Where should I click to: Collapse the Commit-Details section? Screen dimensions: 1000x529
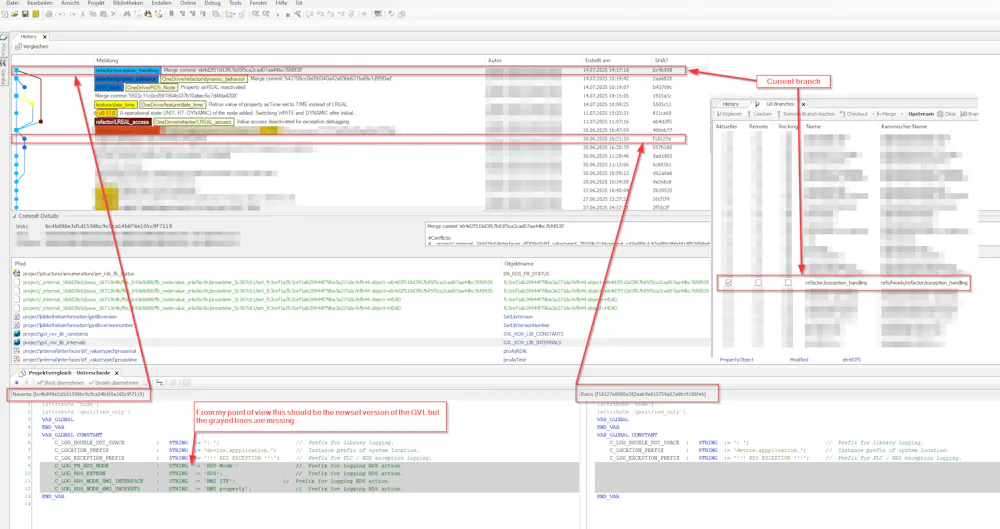tap(14, 216)
